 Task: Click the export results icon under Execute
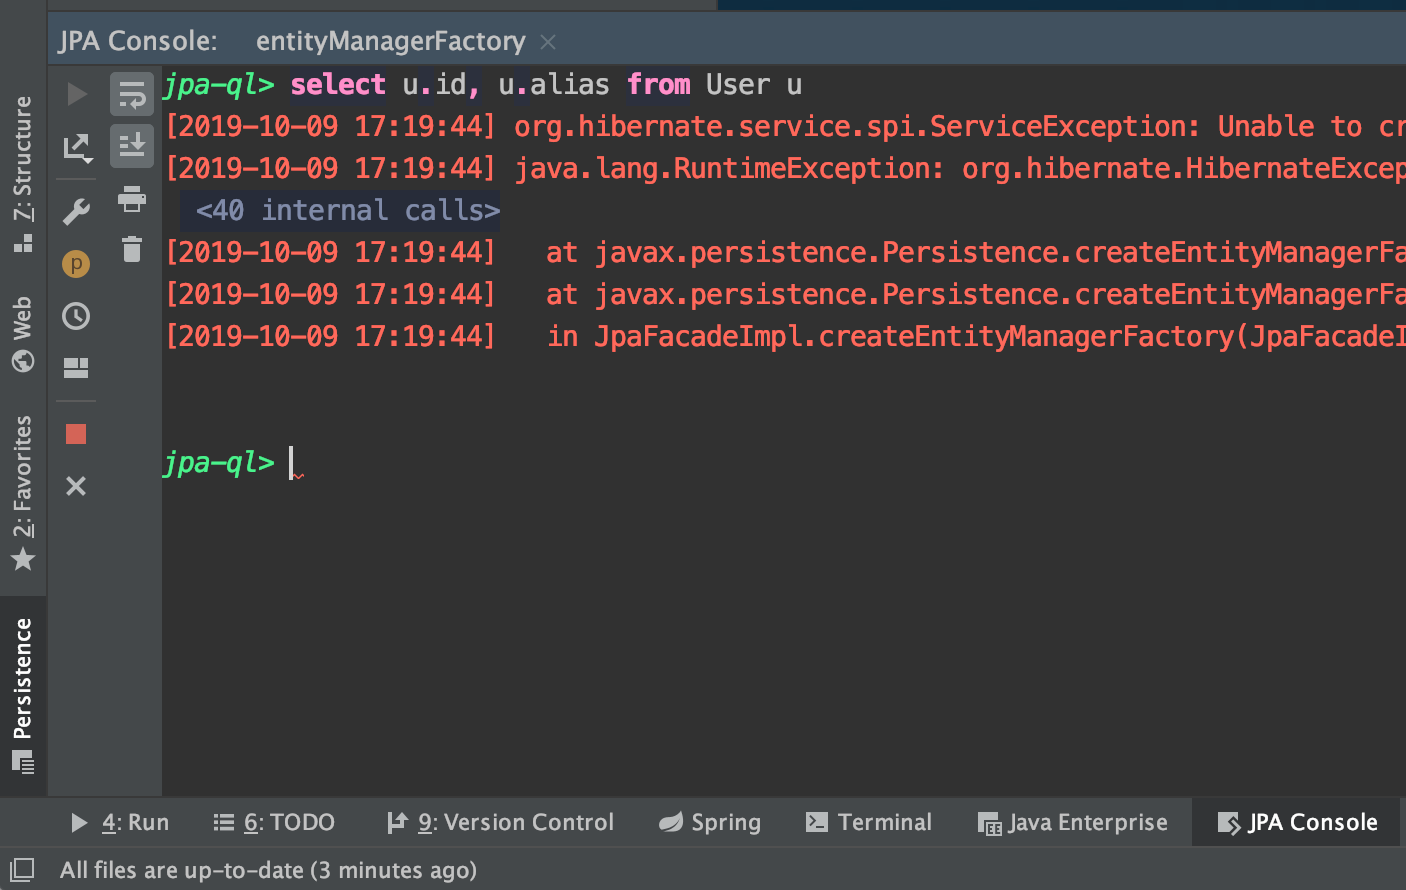coord(77,148)
